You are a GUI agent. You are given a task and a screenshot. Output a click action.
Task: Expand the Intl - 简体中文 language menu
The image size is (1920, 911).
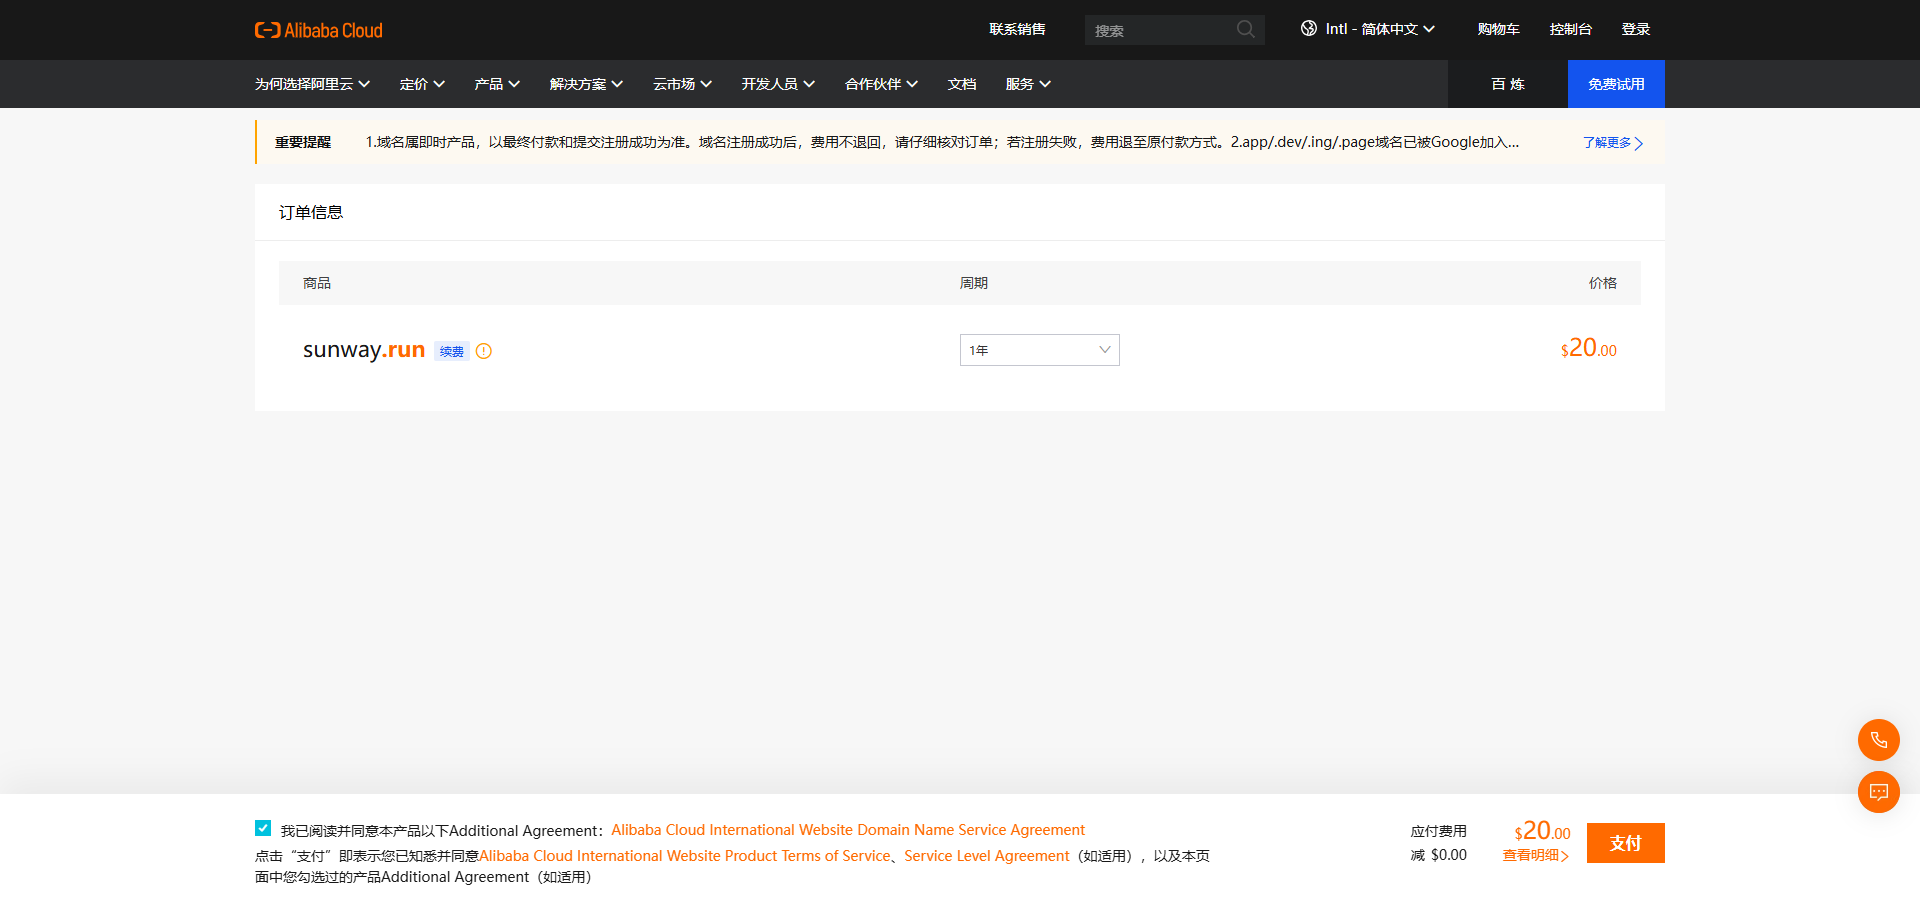tap(1368, 29)
